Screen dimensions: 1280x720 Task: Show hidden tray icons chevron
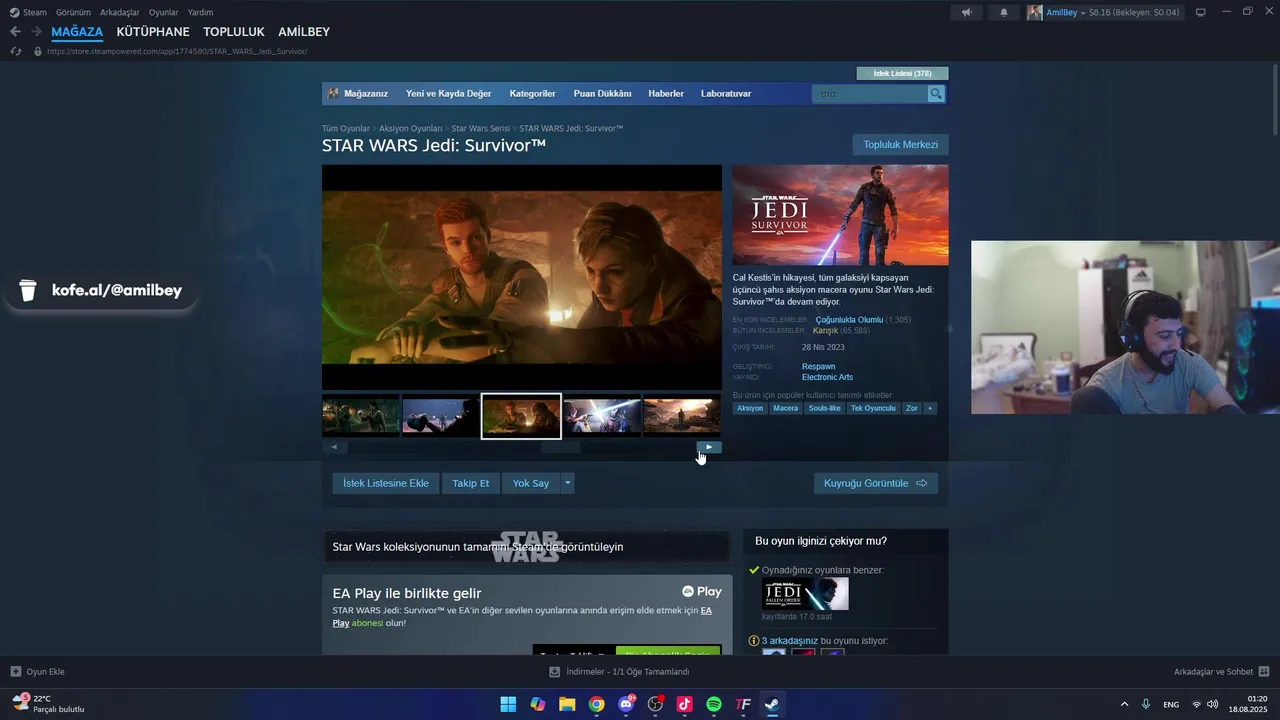1124,704
